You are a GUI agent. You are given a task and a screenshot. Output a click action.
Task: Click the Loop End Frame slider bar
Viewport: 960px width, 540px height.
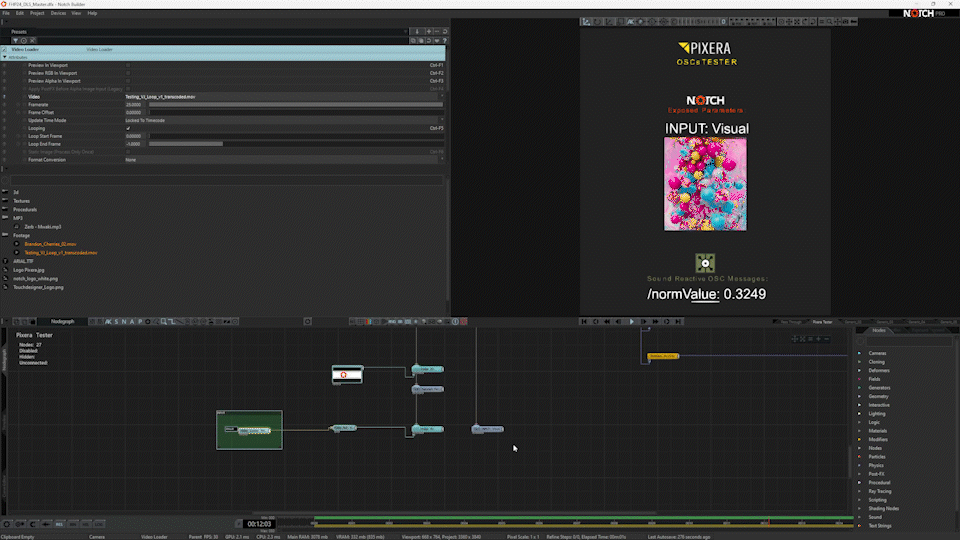(x=296, y=144)
